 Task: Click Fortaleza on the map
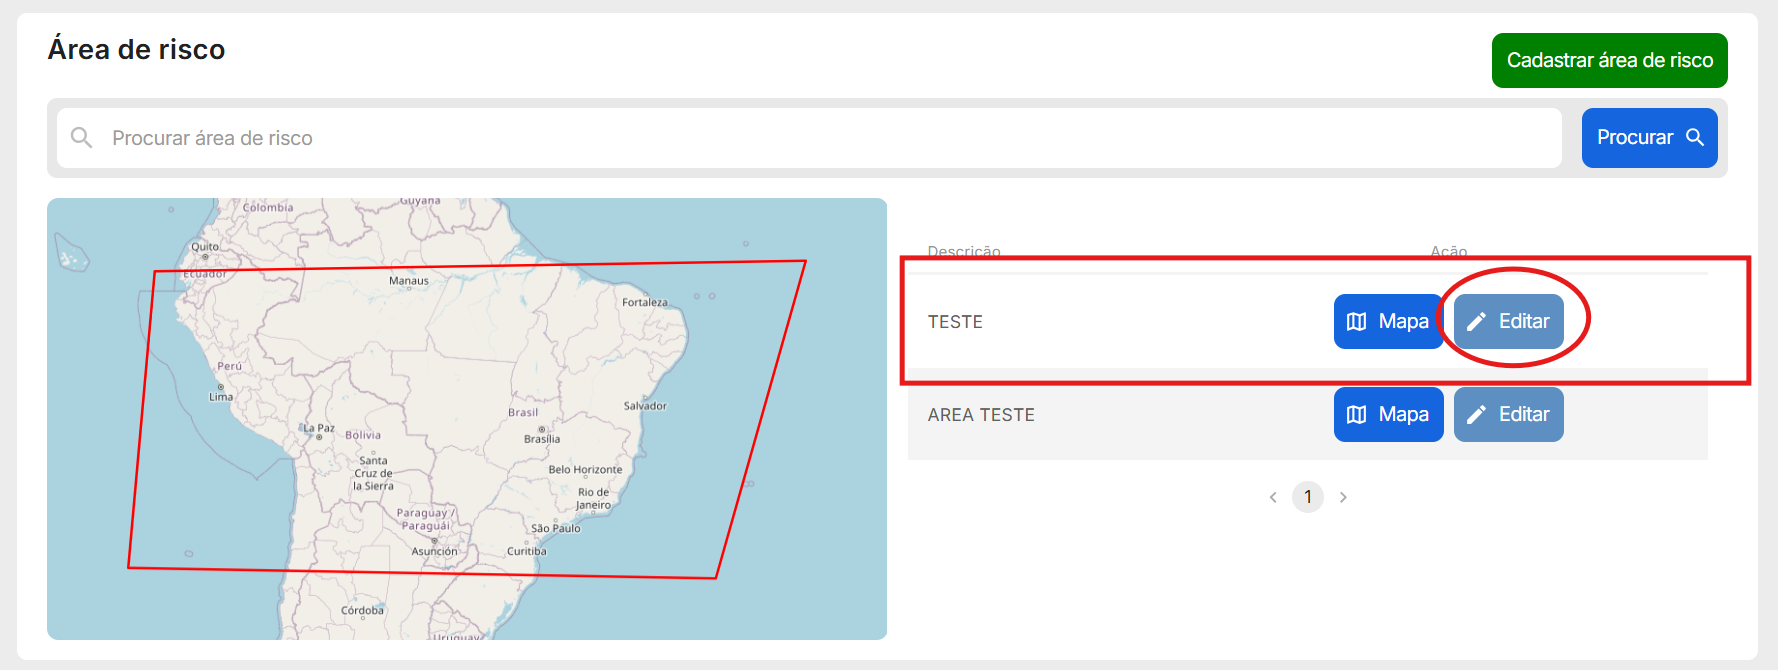[x=645, y=302]
